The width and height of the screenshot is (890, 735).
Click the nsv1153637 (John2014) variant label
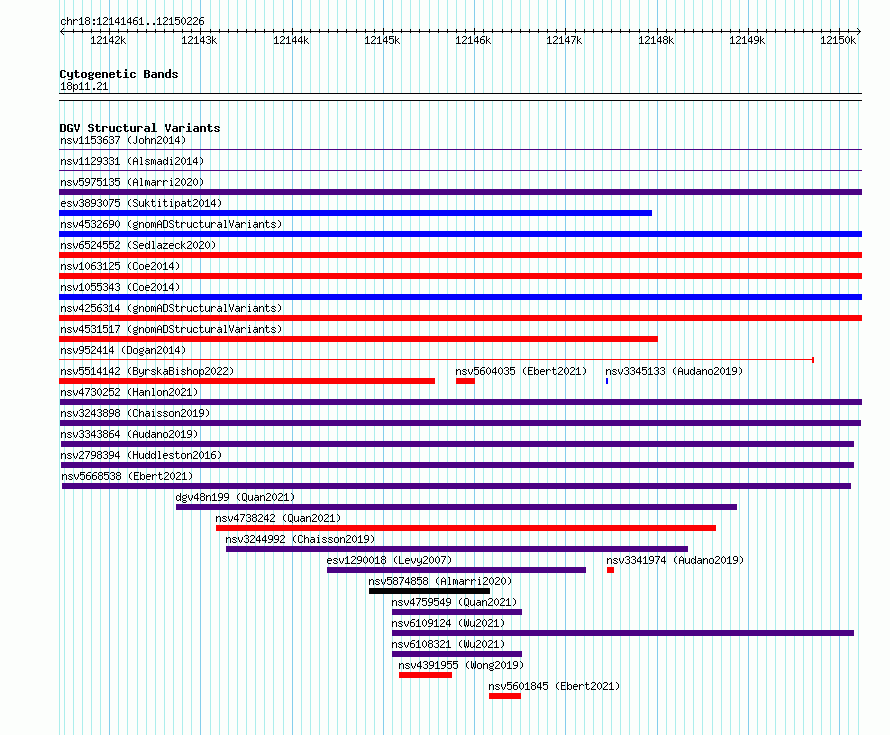coord(123,140)
